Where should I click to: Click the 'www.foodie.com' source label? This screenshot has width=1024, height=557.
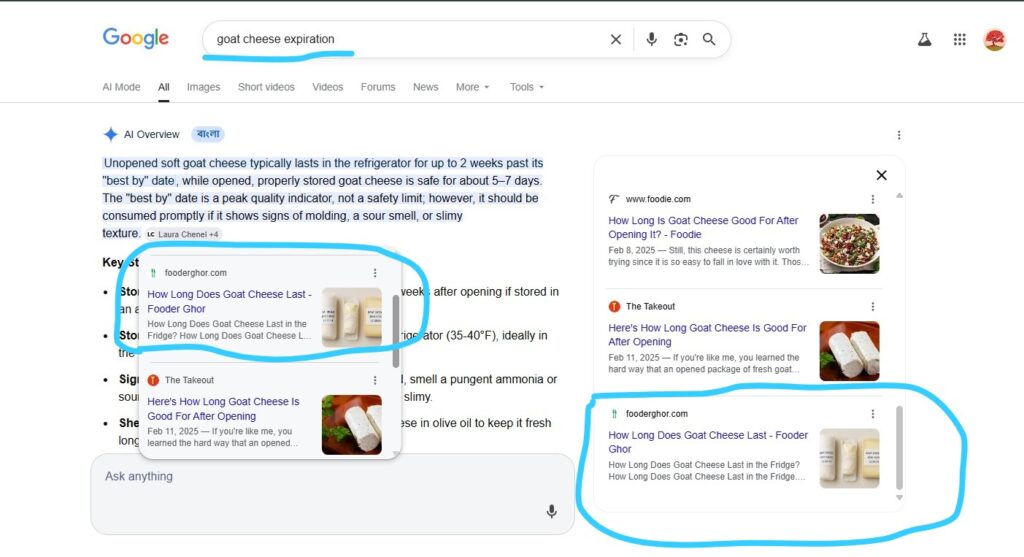[658, 199]
